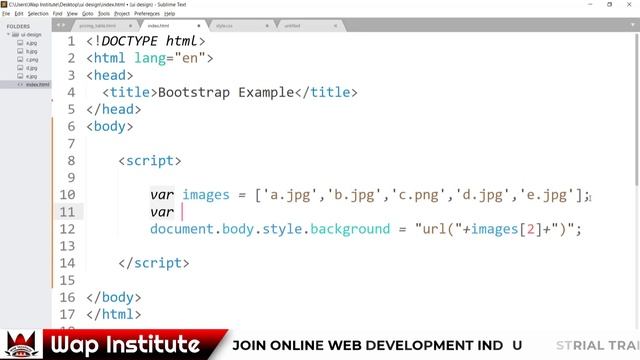
Task: Open the Preferences menu
Action: (x=147, y=13)
